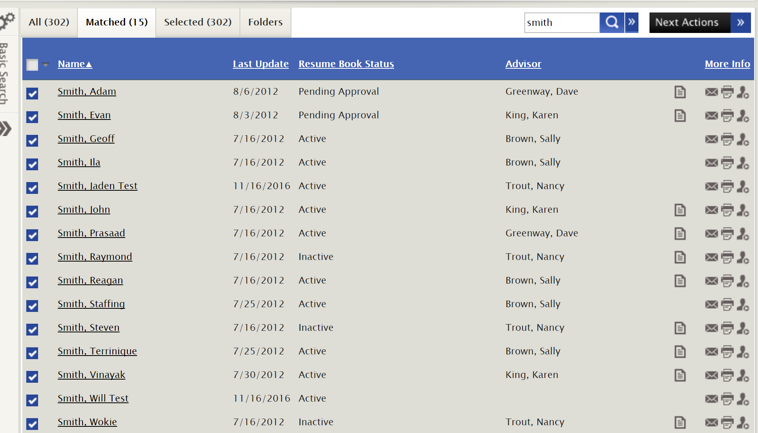Uncheck the Smith, Geoff row checkbox
Image resolution: width=758 pixels, height=433 pixels.
click(32, 141)
